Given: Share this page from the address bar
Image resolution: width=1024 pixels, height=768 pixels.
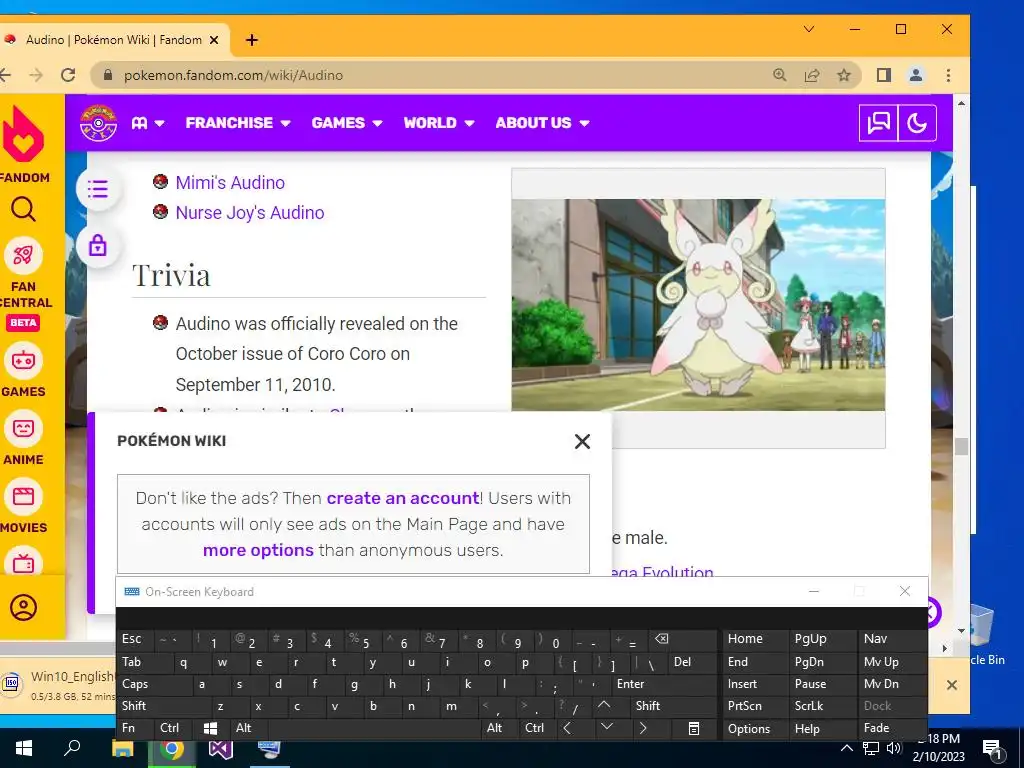Looking at the screenshot, I should [812, 75].
